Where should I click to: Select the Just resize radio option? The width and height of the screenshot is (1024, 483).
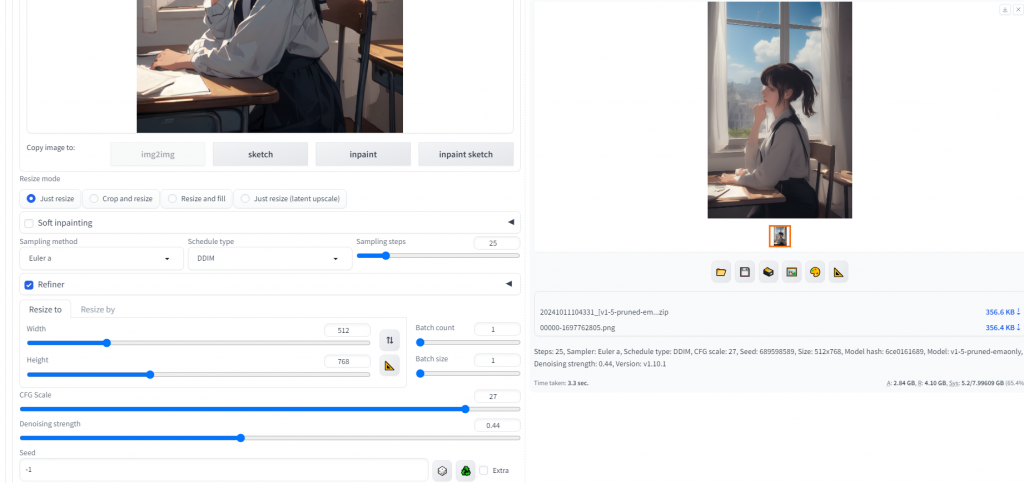50,198
